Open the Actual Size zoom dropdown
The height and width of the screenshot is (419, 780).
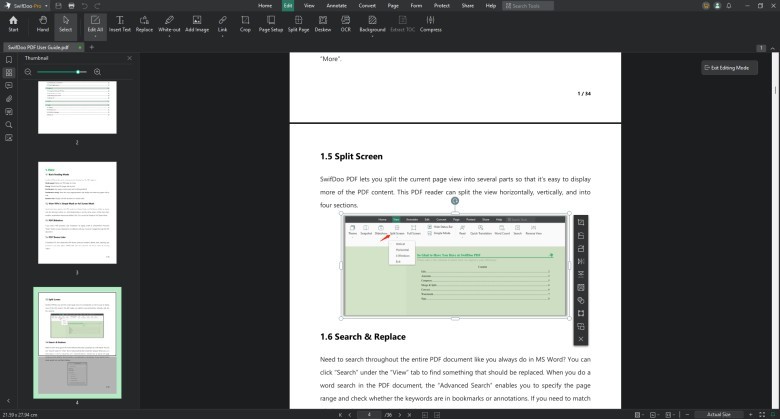[719, 415]
